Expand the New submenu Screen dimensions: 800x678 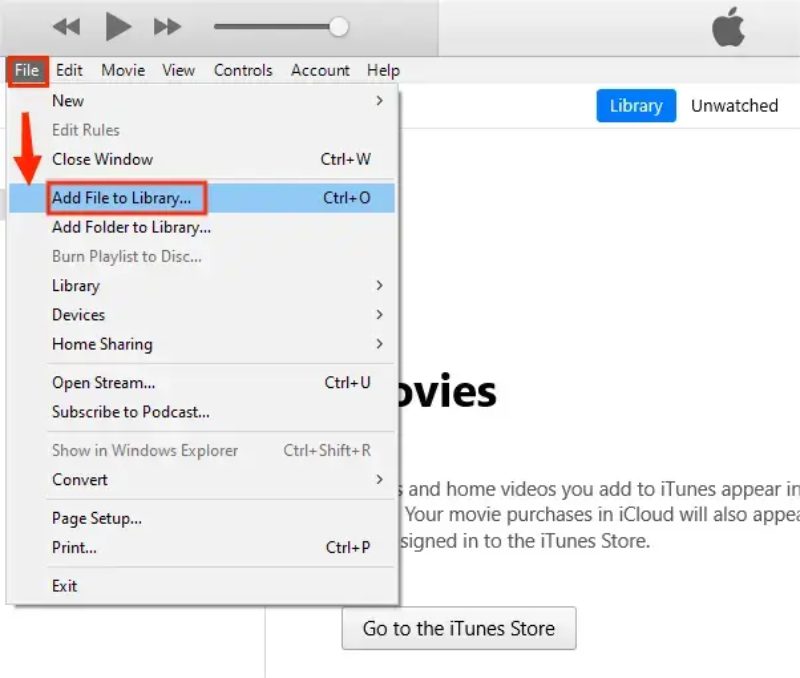click(x=202, y=101)
